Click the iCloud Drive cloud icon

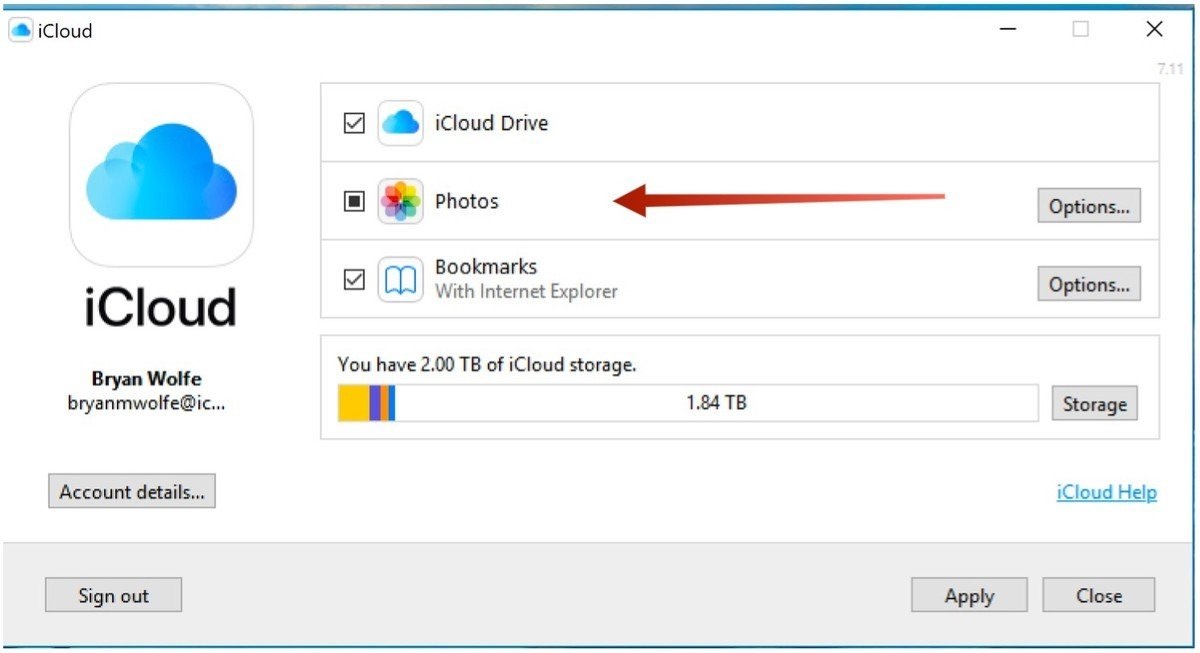coord(401,123)
